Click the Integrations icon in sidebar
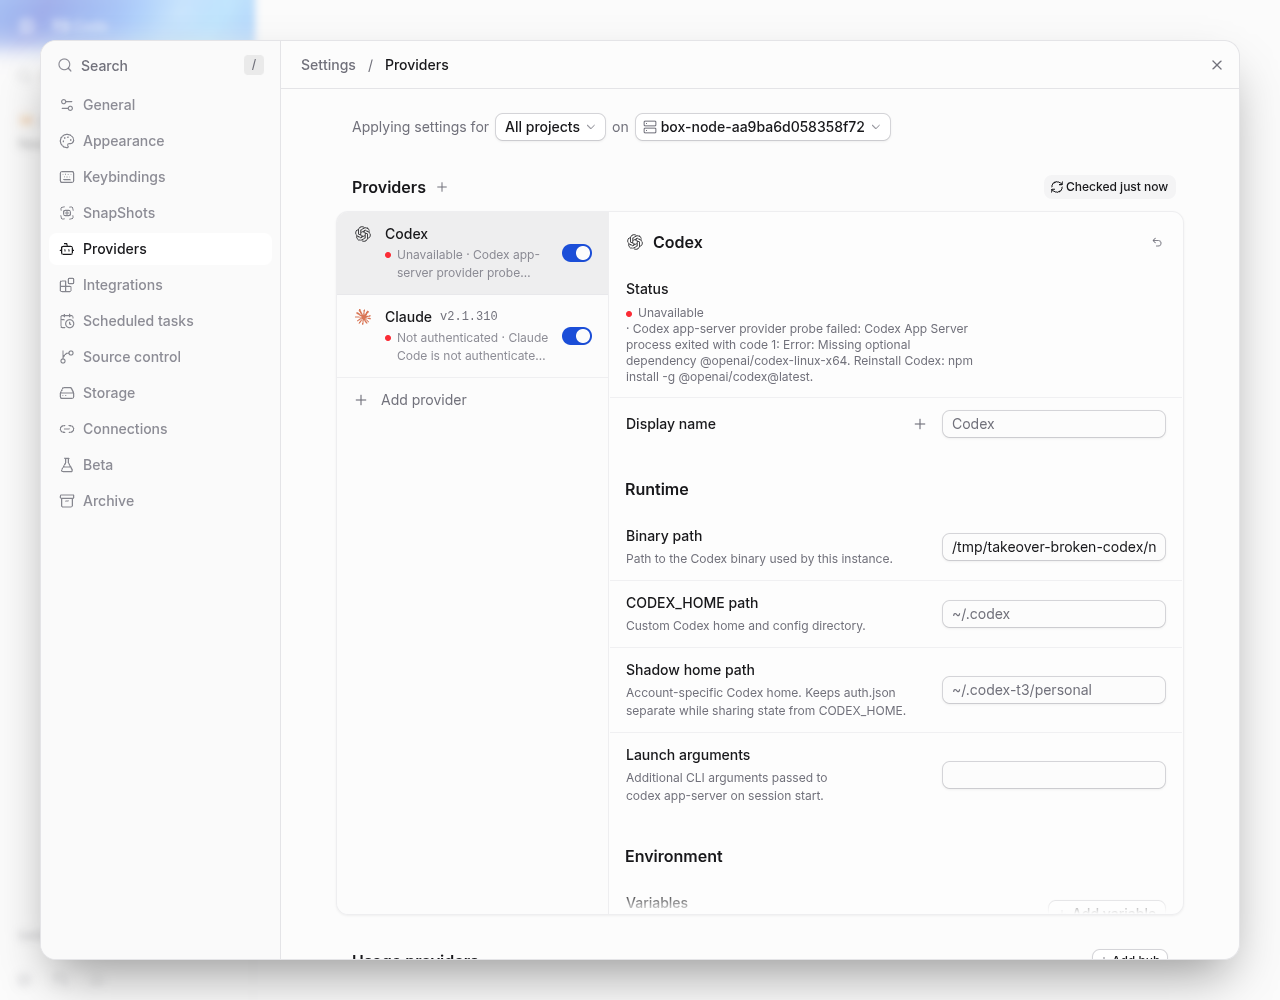The image size is (1280, 1000). (67, 285)
